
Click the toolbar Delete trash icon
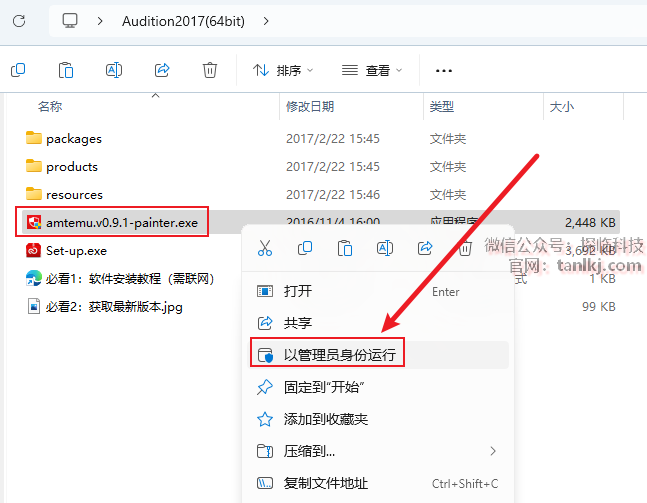210,70
